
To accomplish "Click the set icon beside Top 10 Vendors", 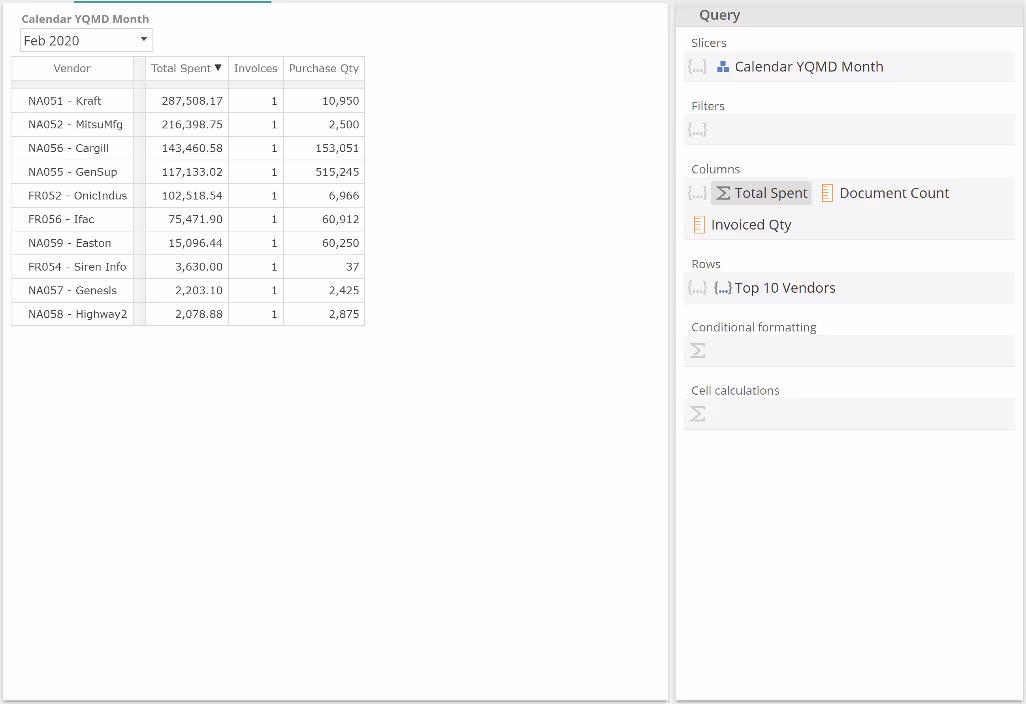I will 722,288.
